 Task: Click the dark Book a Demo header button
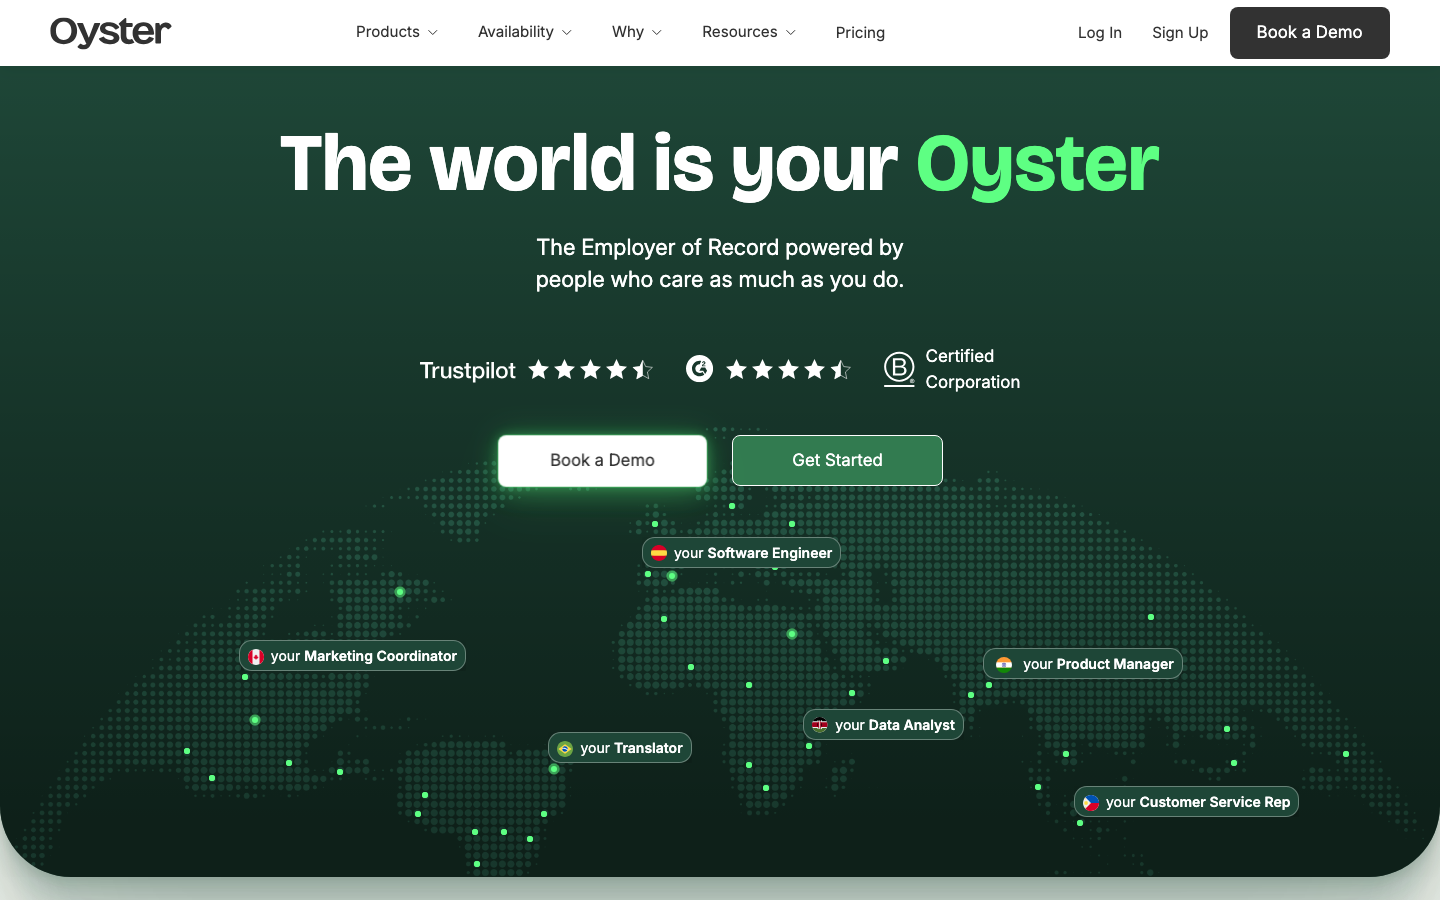pos(1310,33)
